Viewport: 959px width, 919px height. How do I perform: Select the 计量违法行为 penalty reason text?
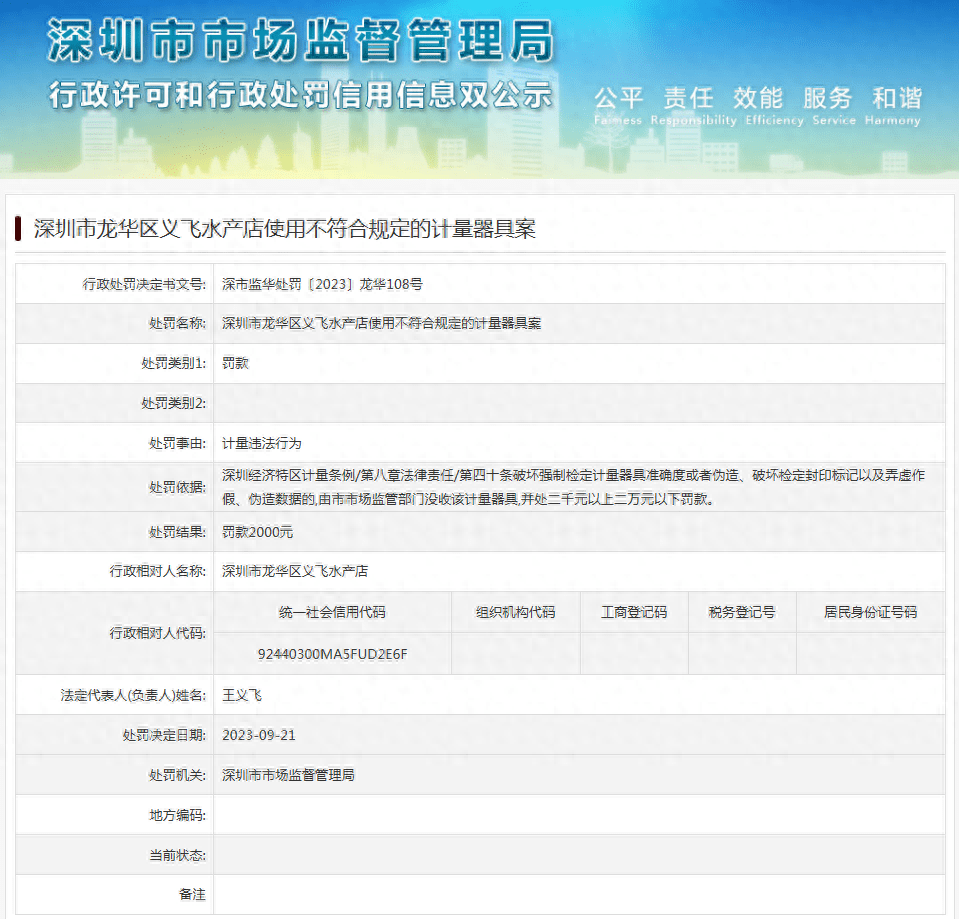[261, 443]
